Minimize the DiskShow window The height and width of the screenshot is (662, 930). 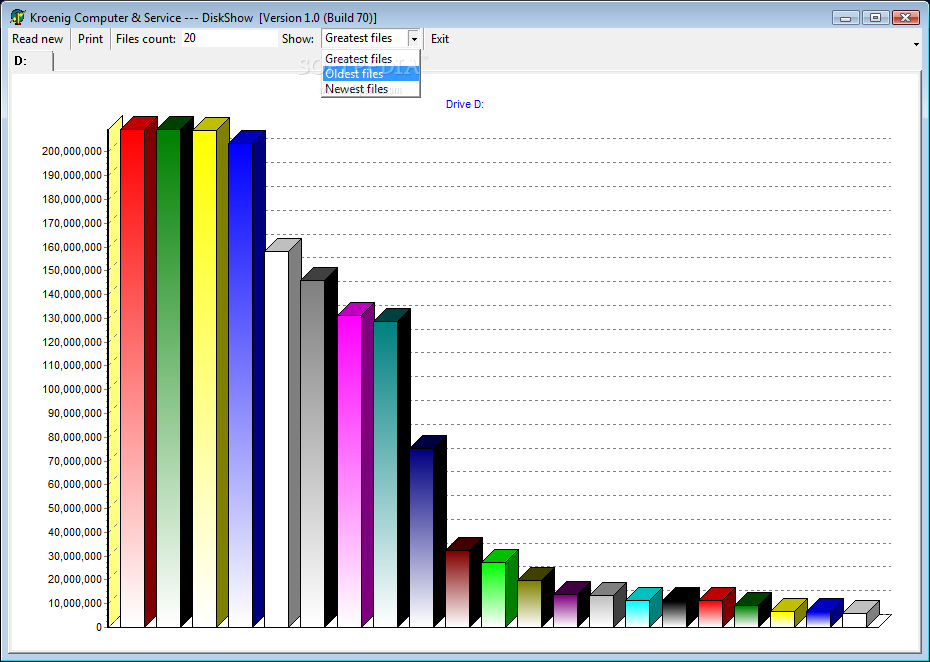click(x=845, y=18)
